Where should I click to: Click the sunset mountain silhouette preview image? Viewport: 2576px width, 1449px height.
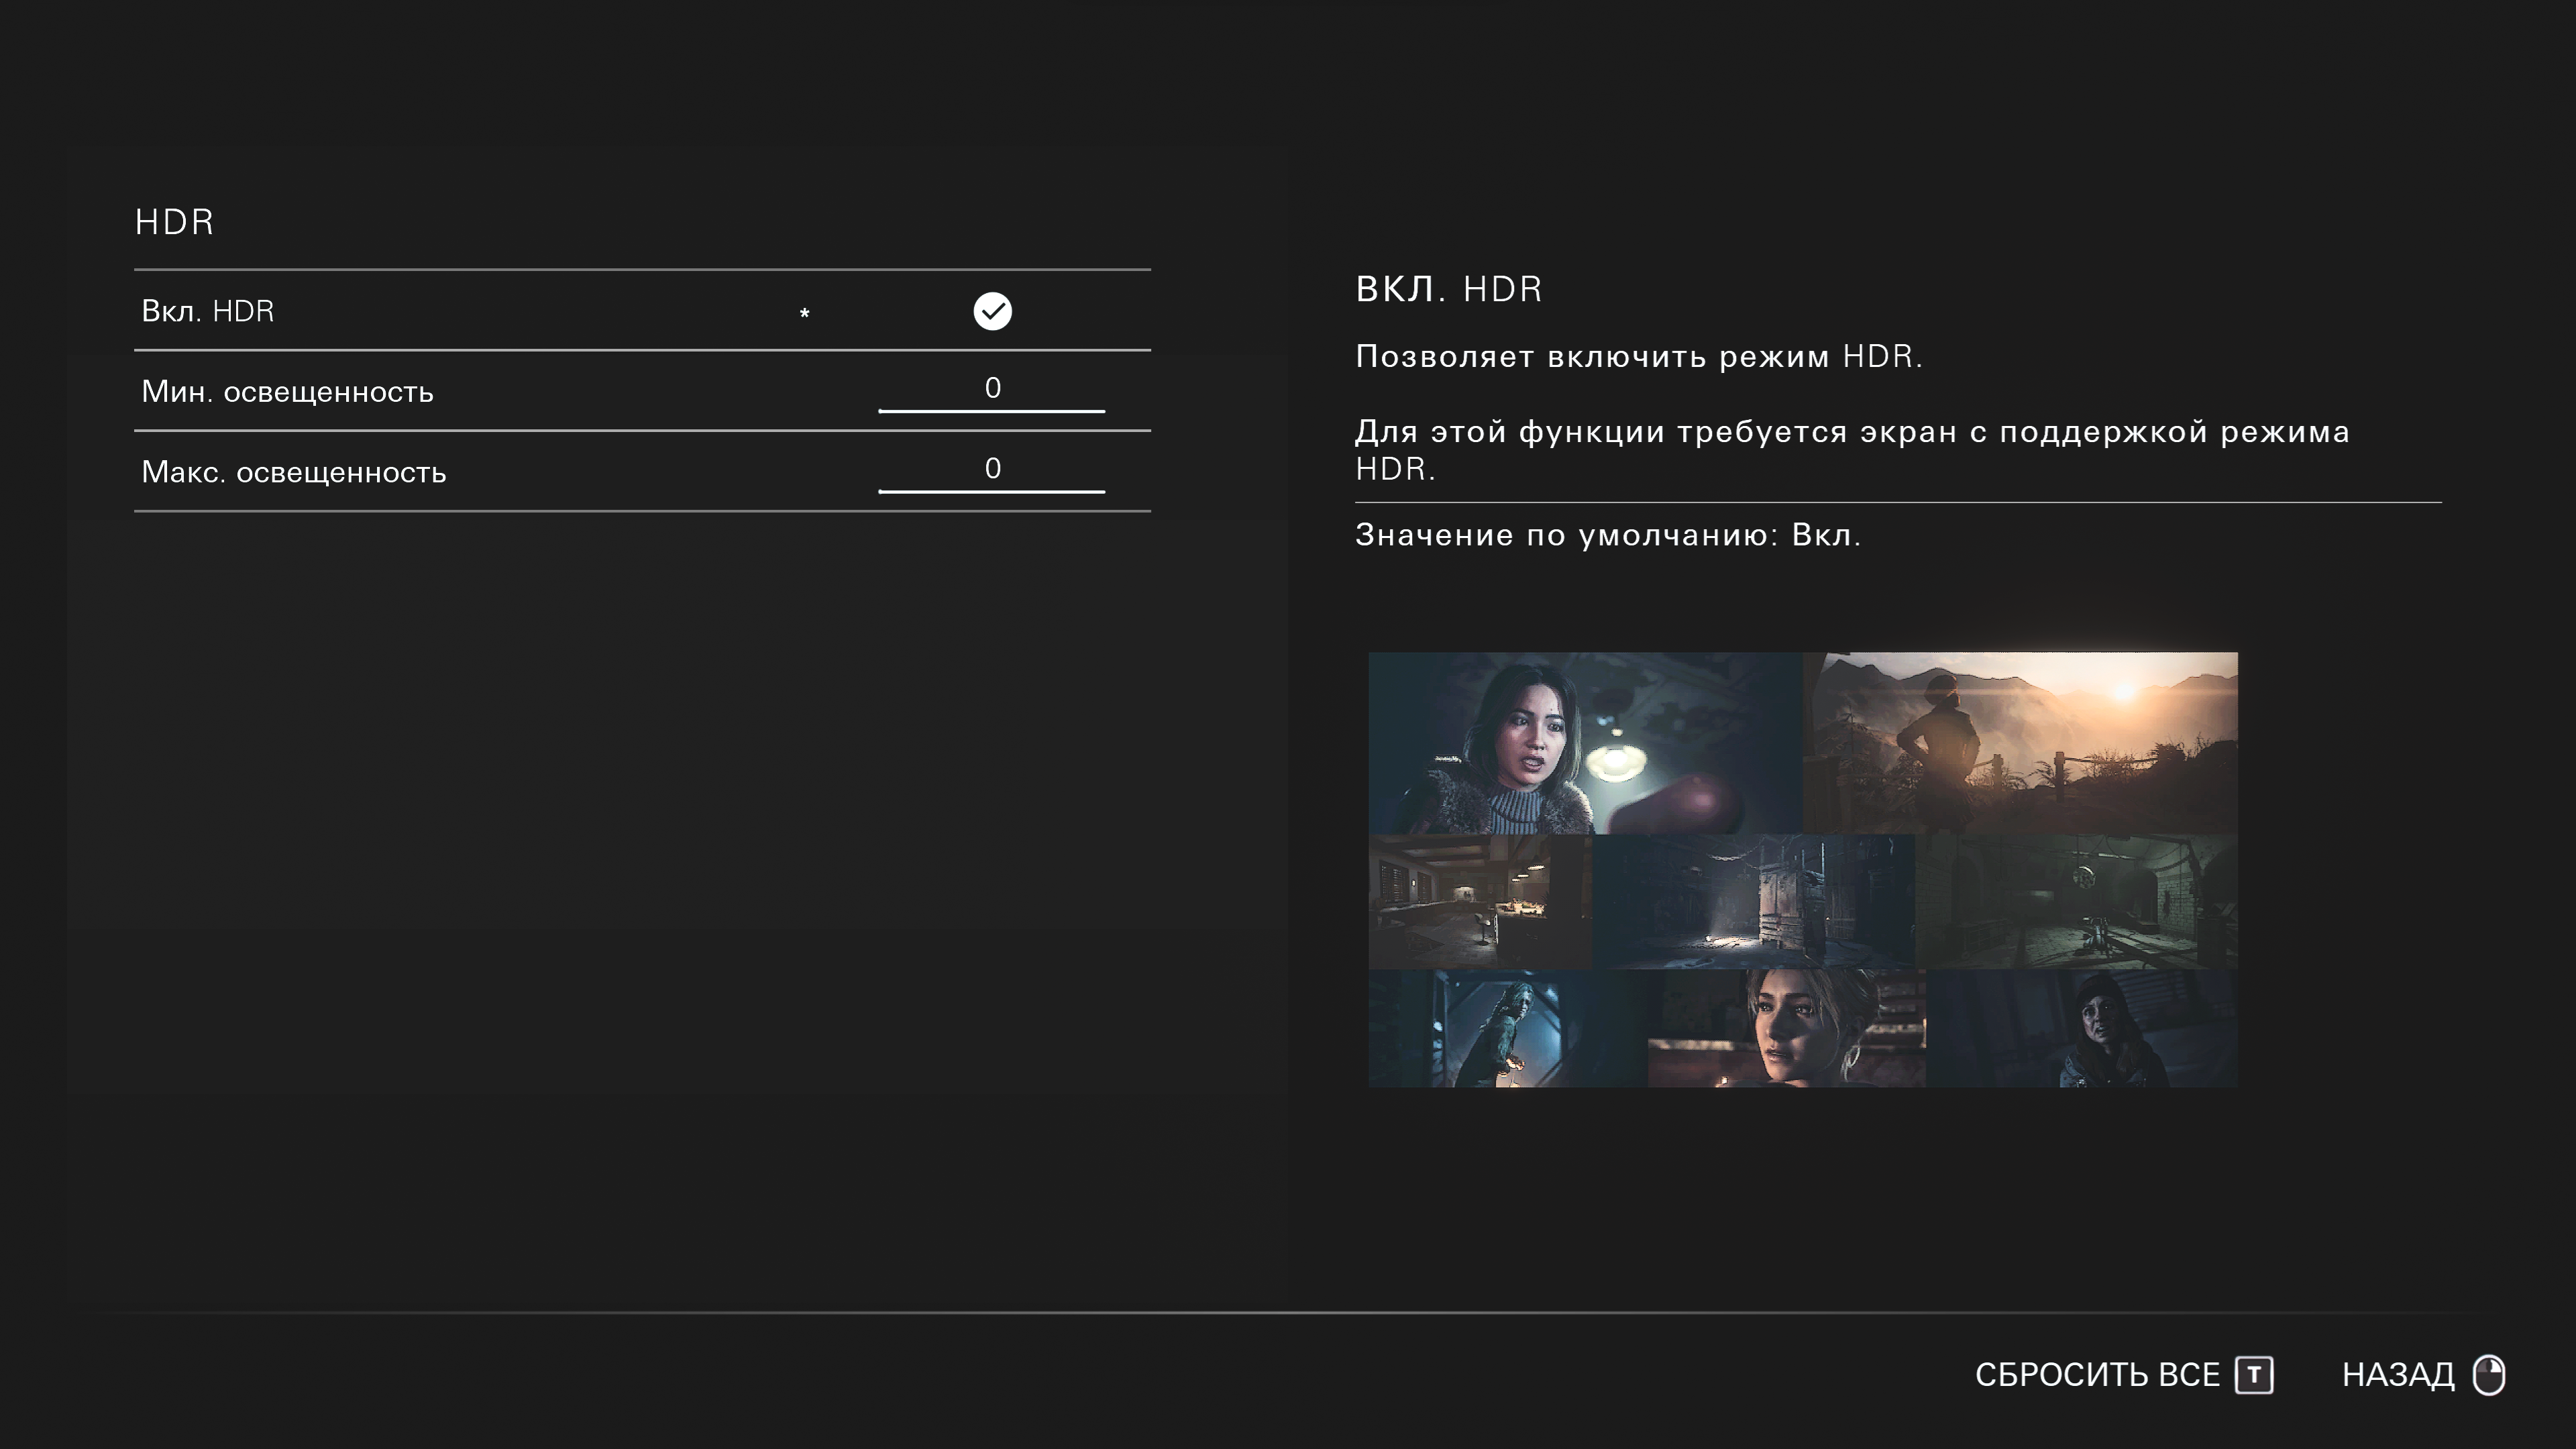[x=2022, y=742]
